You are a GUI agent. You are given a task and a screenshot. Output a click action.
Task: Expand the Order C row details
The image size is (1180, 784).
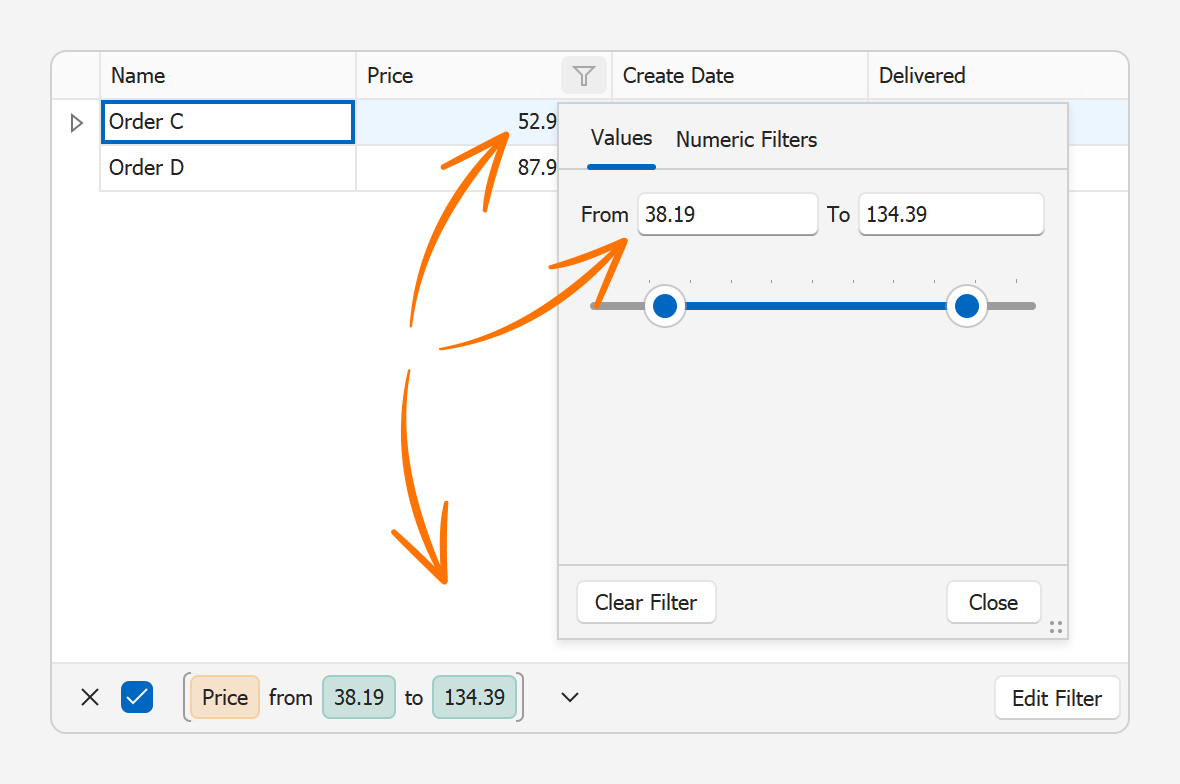click(76, 123)
